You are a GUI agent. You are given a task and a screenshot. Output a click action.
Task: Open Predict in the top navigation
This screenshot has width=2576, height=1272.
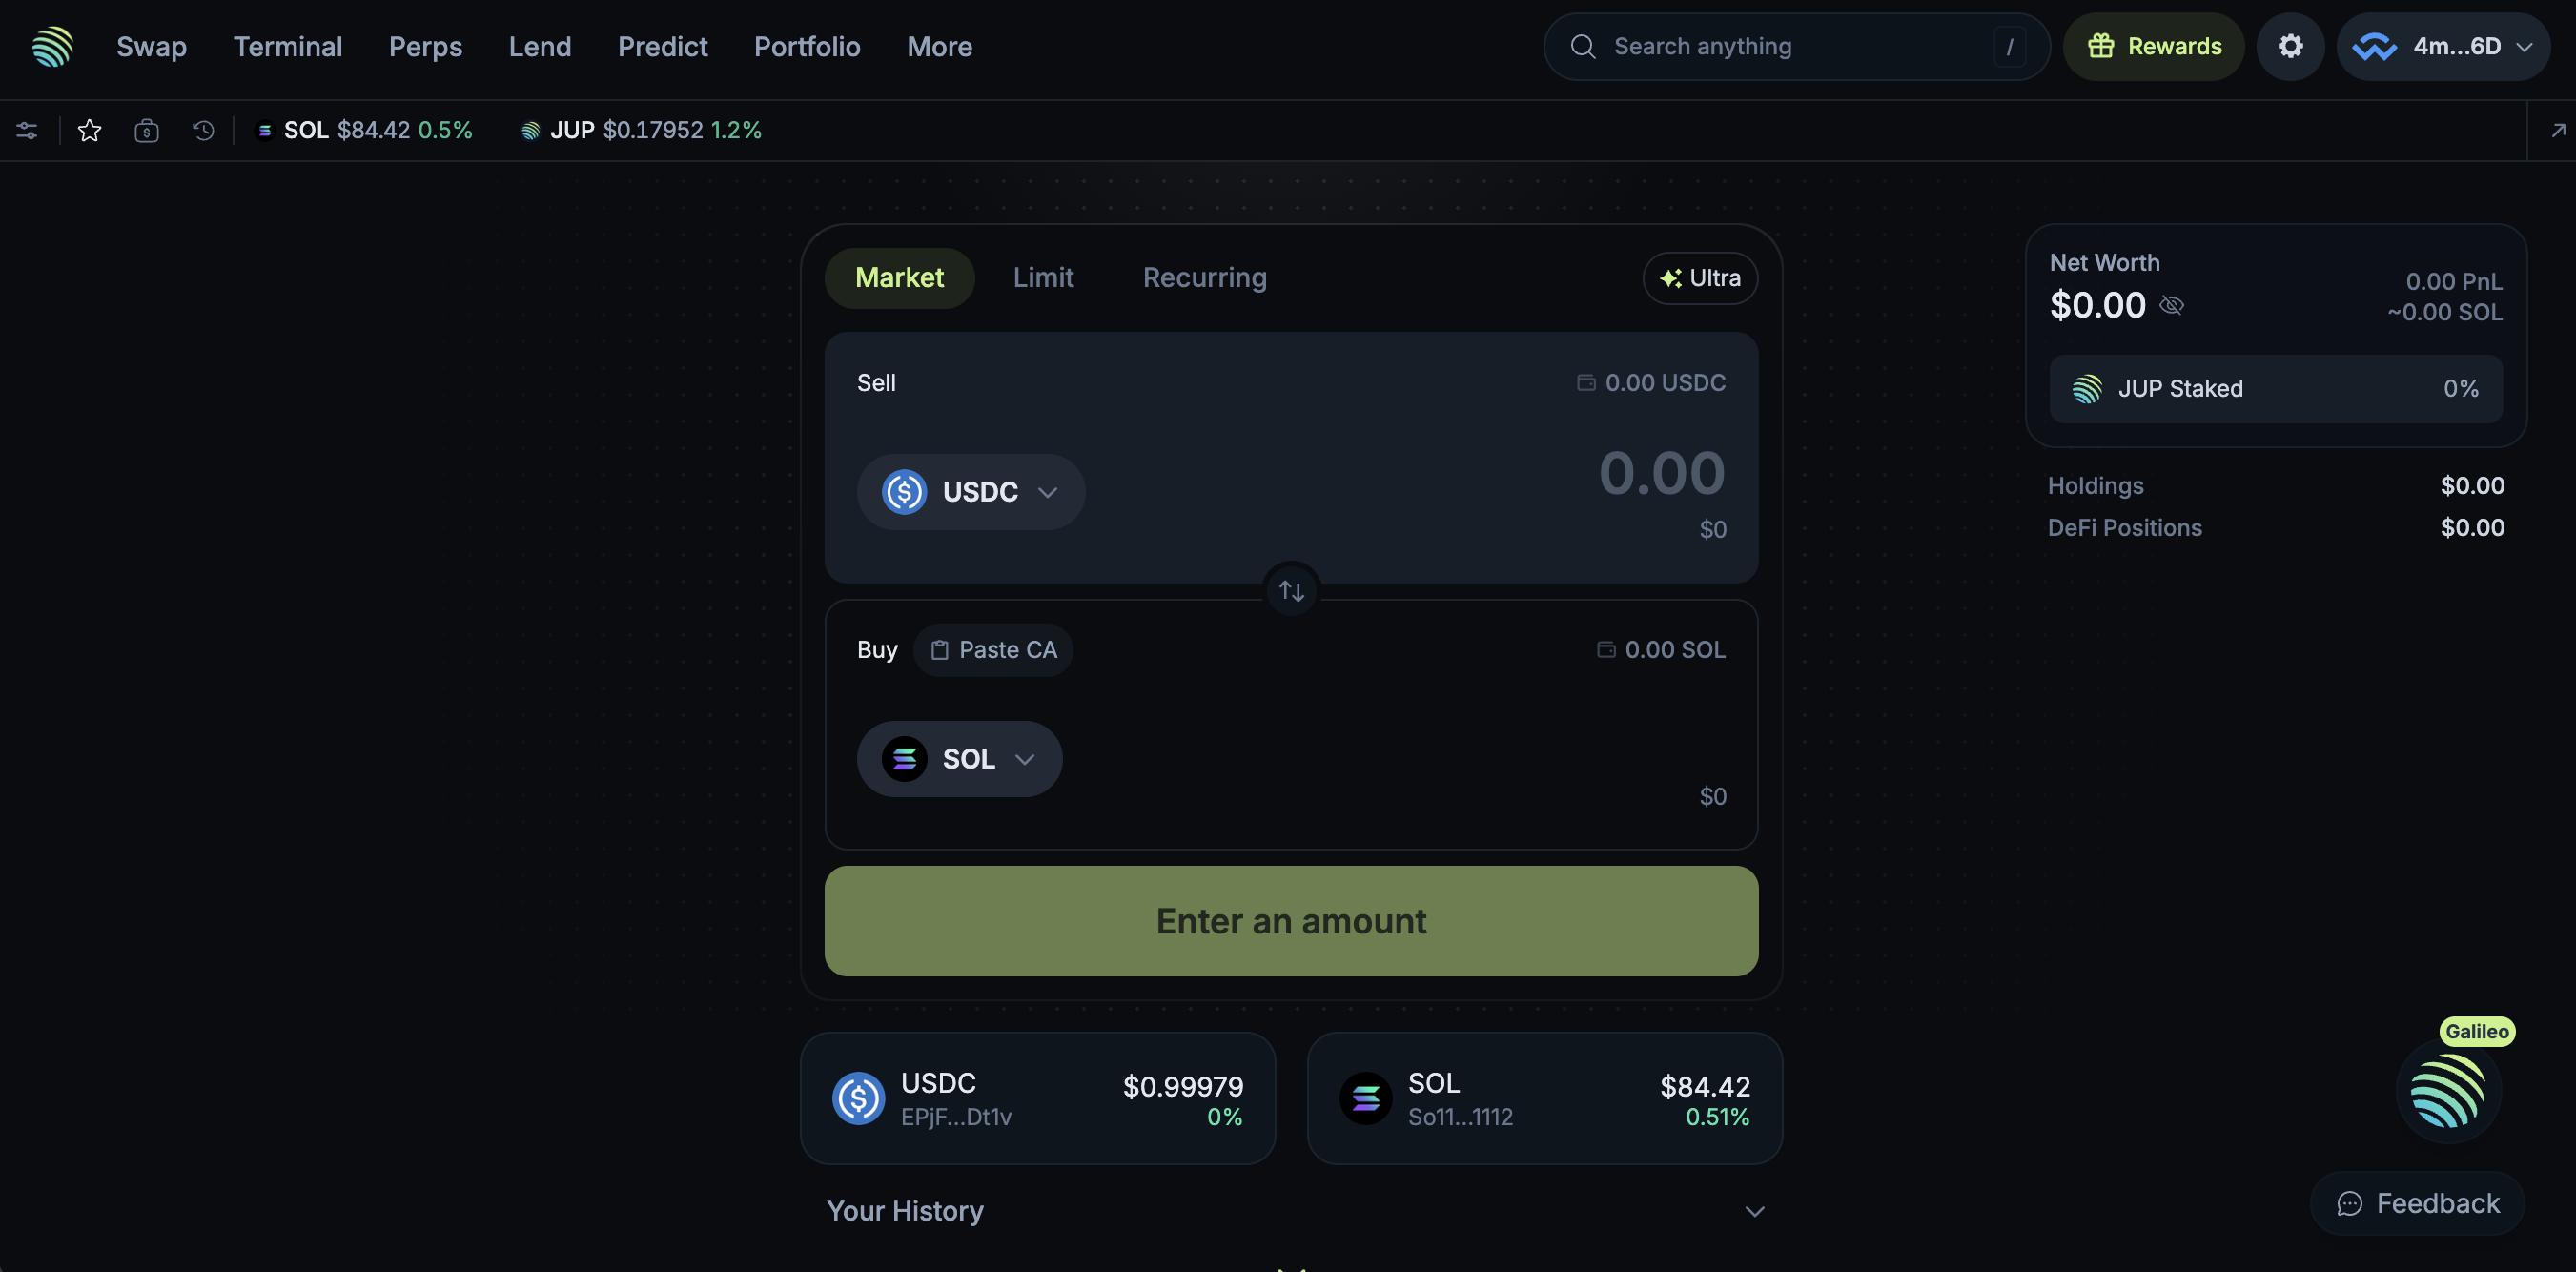pos(662,46)
